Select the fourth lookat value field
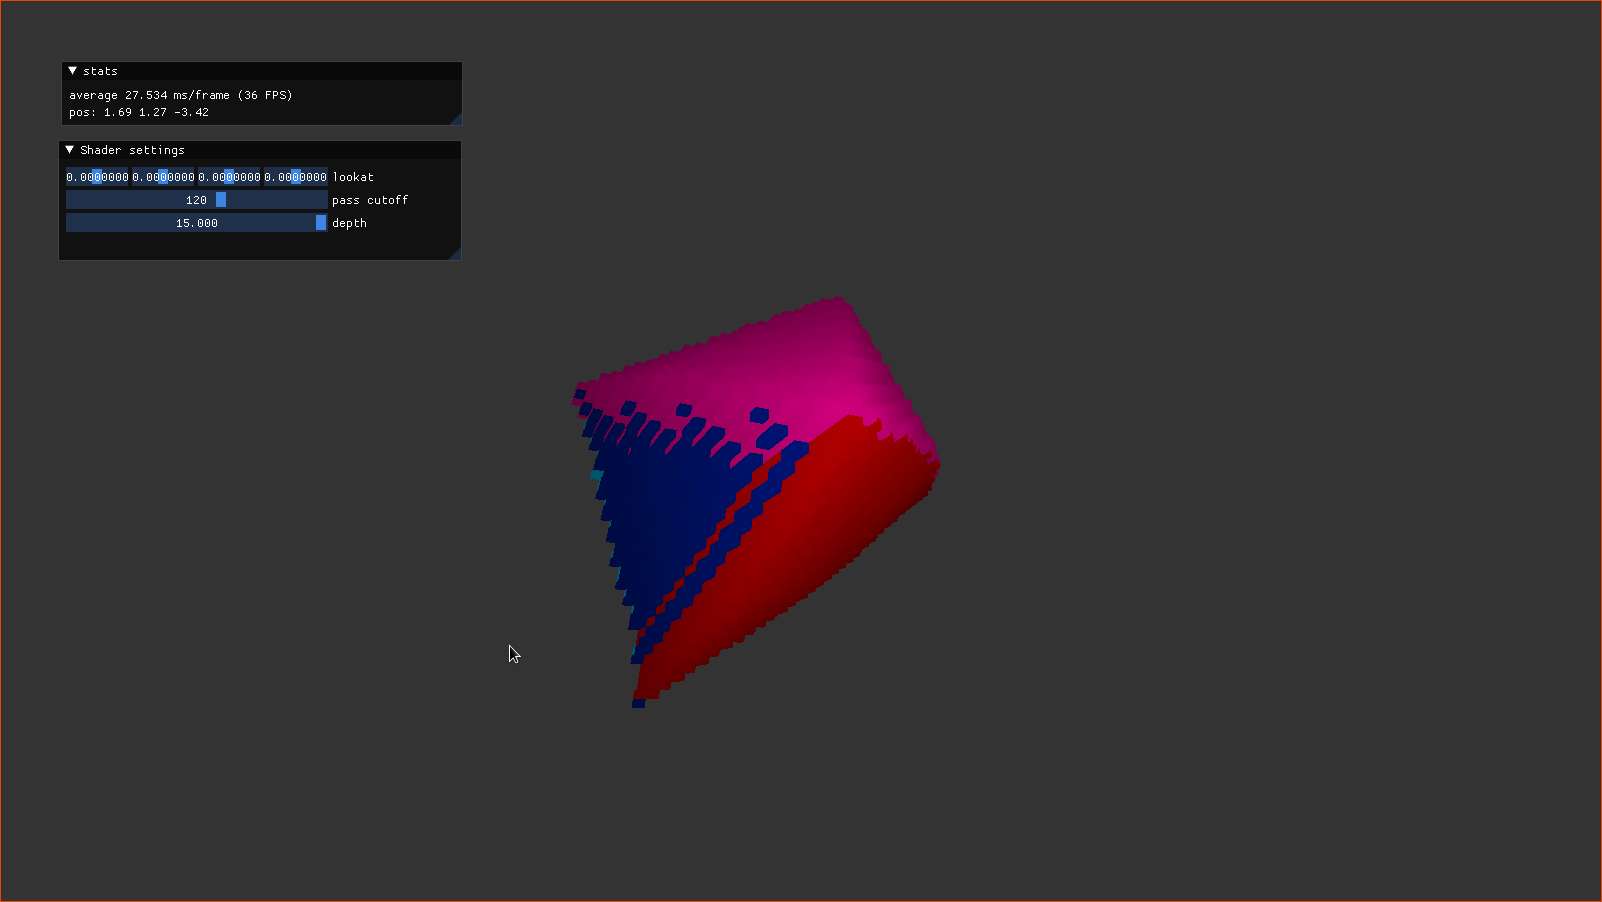Image resolution: width=1602 pixels, height=902 pixels. click(x=295, y=177)
